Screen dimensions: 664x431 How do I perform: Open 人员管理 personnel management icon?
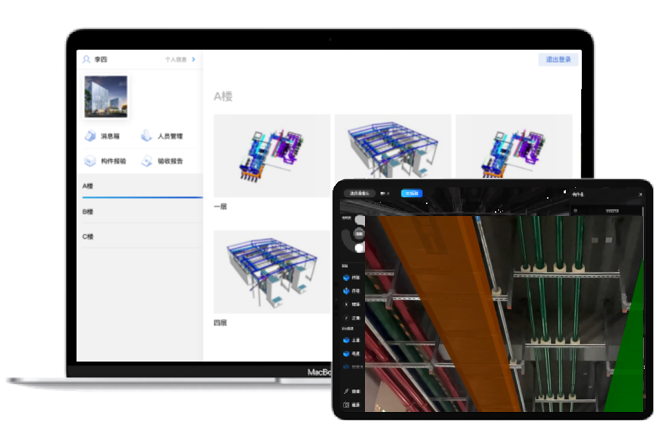tap(147, 136)
